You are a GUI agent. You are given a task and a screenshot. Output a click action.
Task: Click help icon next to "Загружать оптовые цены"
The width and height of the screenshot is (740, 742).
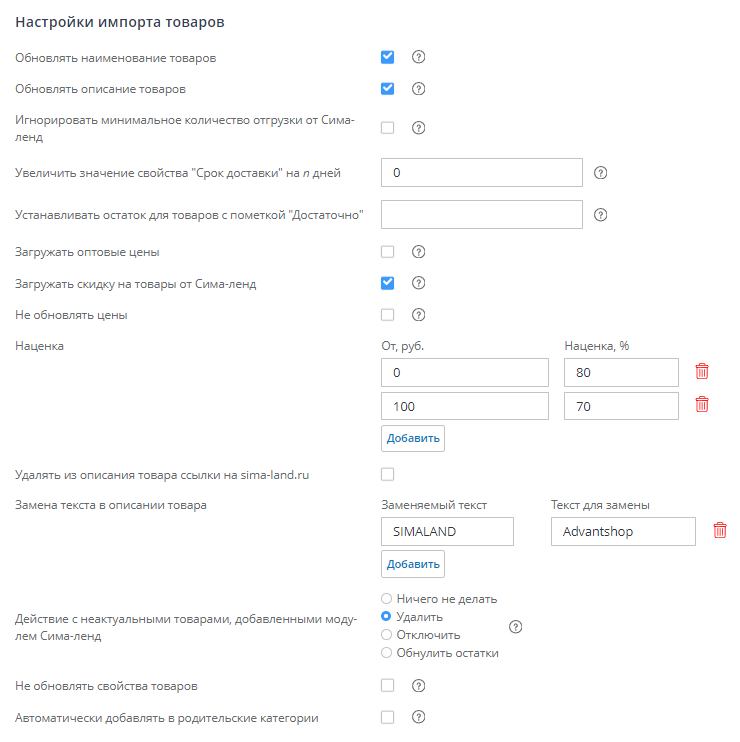[419, 252]
